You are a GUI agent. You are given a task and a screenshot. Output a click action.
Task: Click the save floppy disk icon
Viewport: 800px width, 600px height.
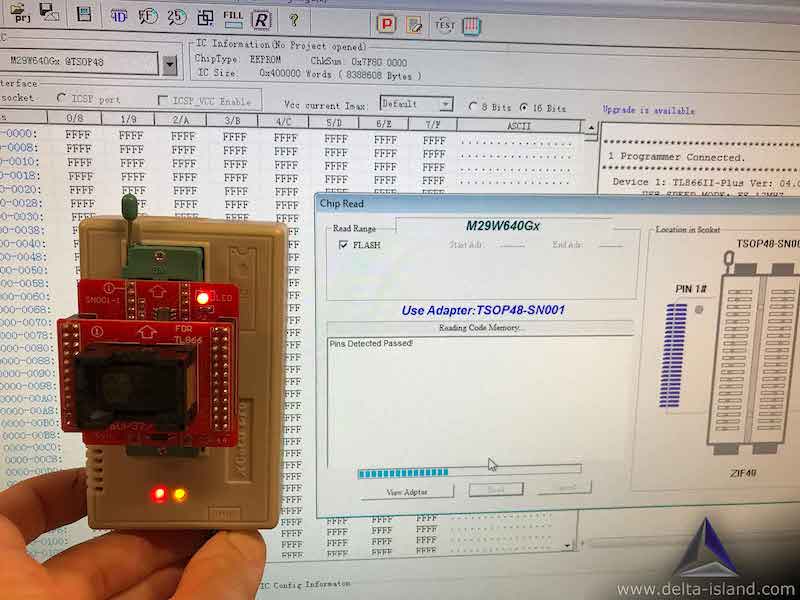pos(85,15)
